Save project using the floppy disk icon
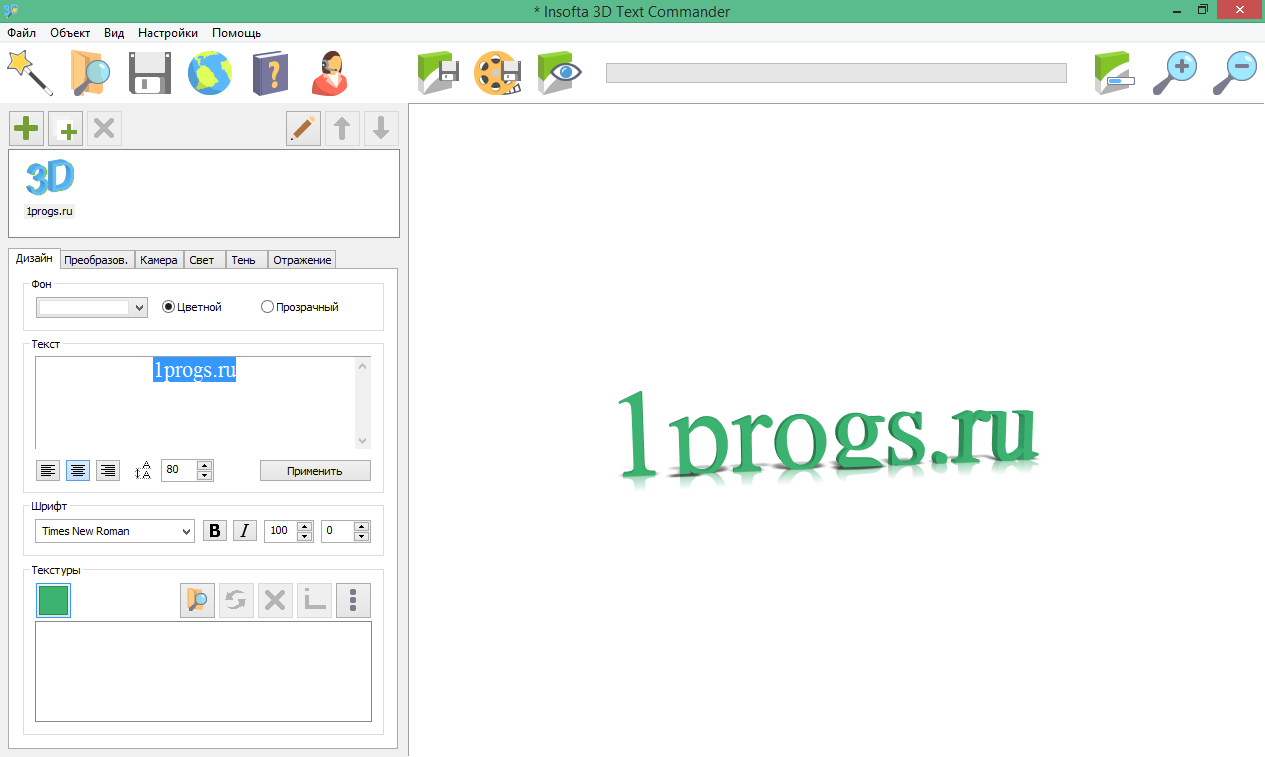 coord(150,73)
